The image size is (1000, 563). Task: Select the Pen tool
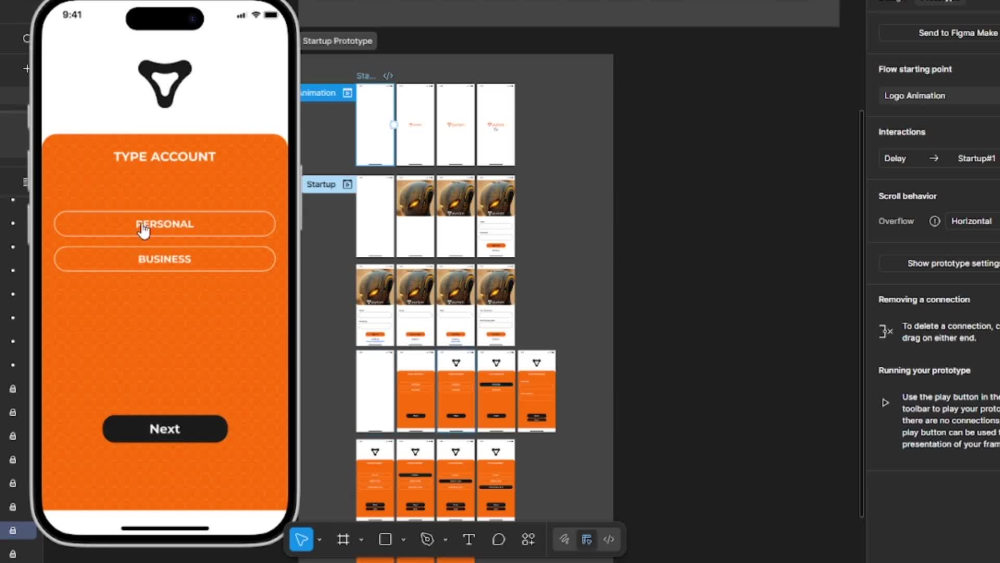click(427, 539)
